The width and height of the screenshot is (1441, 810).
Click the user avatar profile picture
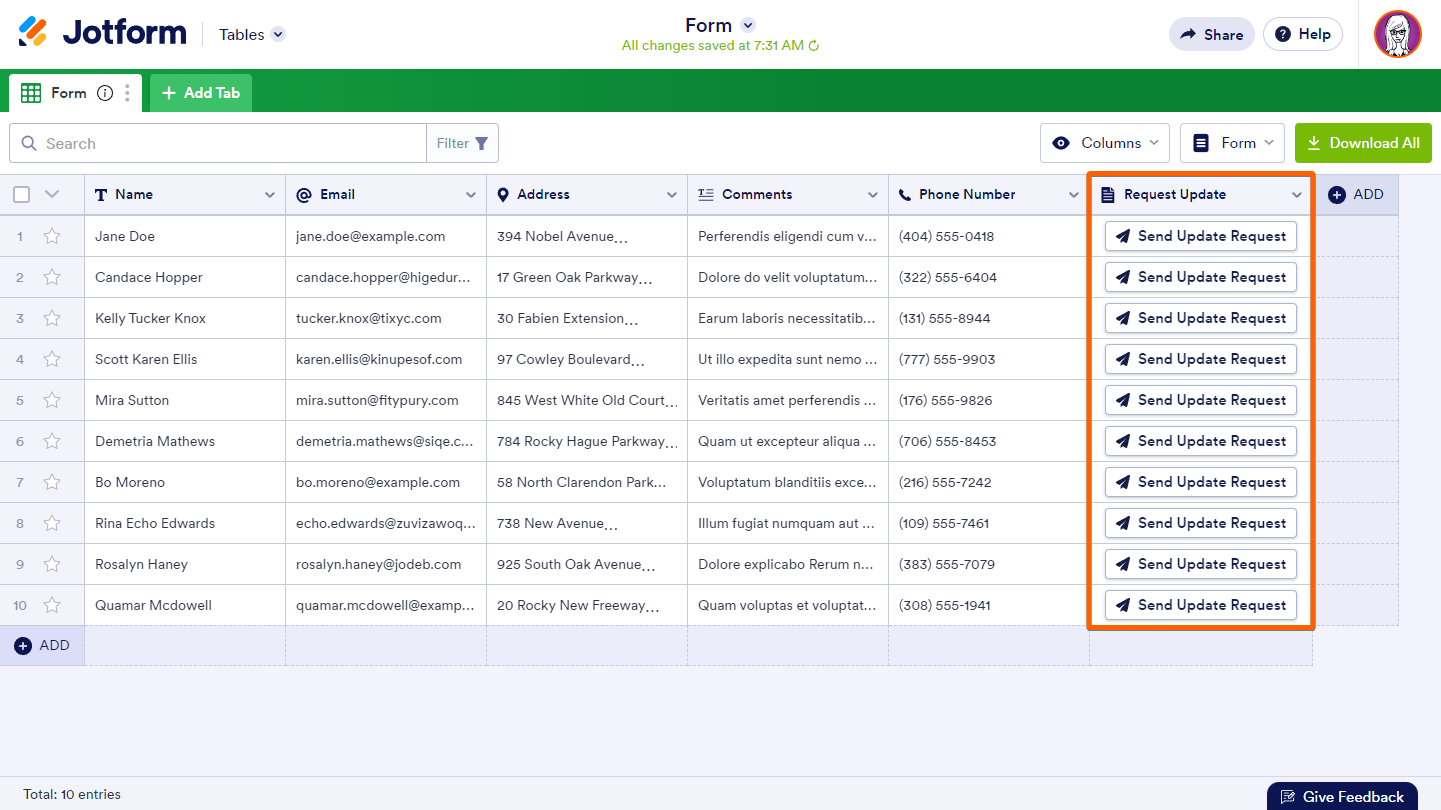pos(1397,34)
